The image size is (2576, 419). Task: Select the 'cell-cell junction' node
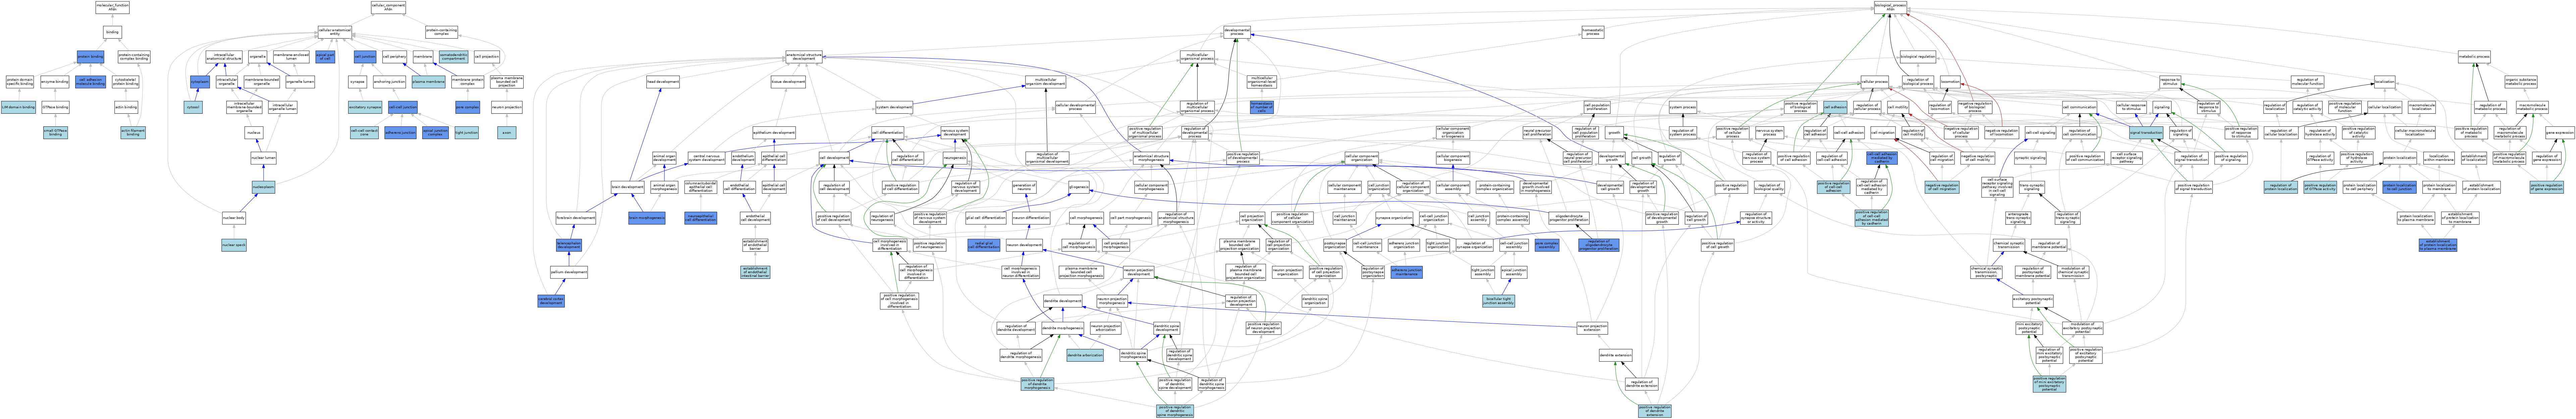(x=403, y=107)
